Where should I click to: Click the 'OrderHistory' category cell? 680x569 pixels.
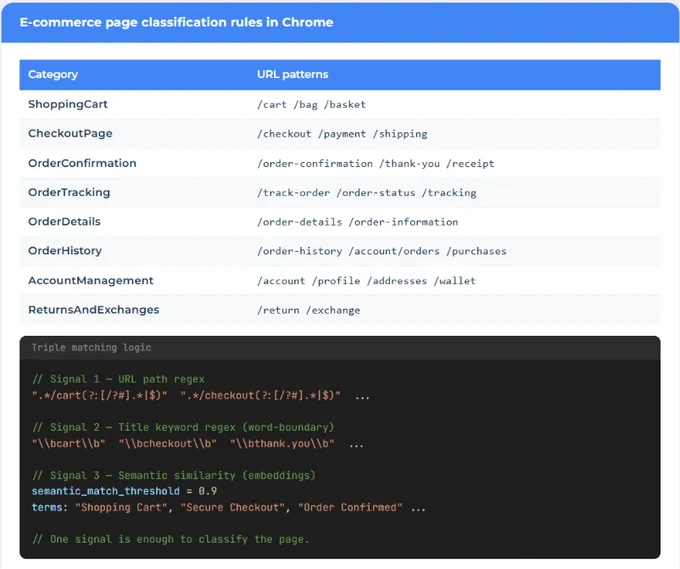pos(65,251)
